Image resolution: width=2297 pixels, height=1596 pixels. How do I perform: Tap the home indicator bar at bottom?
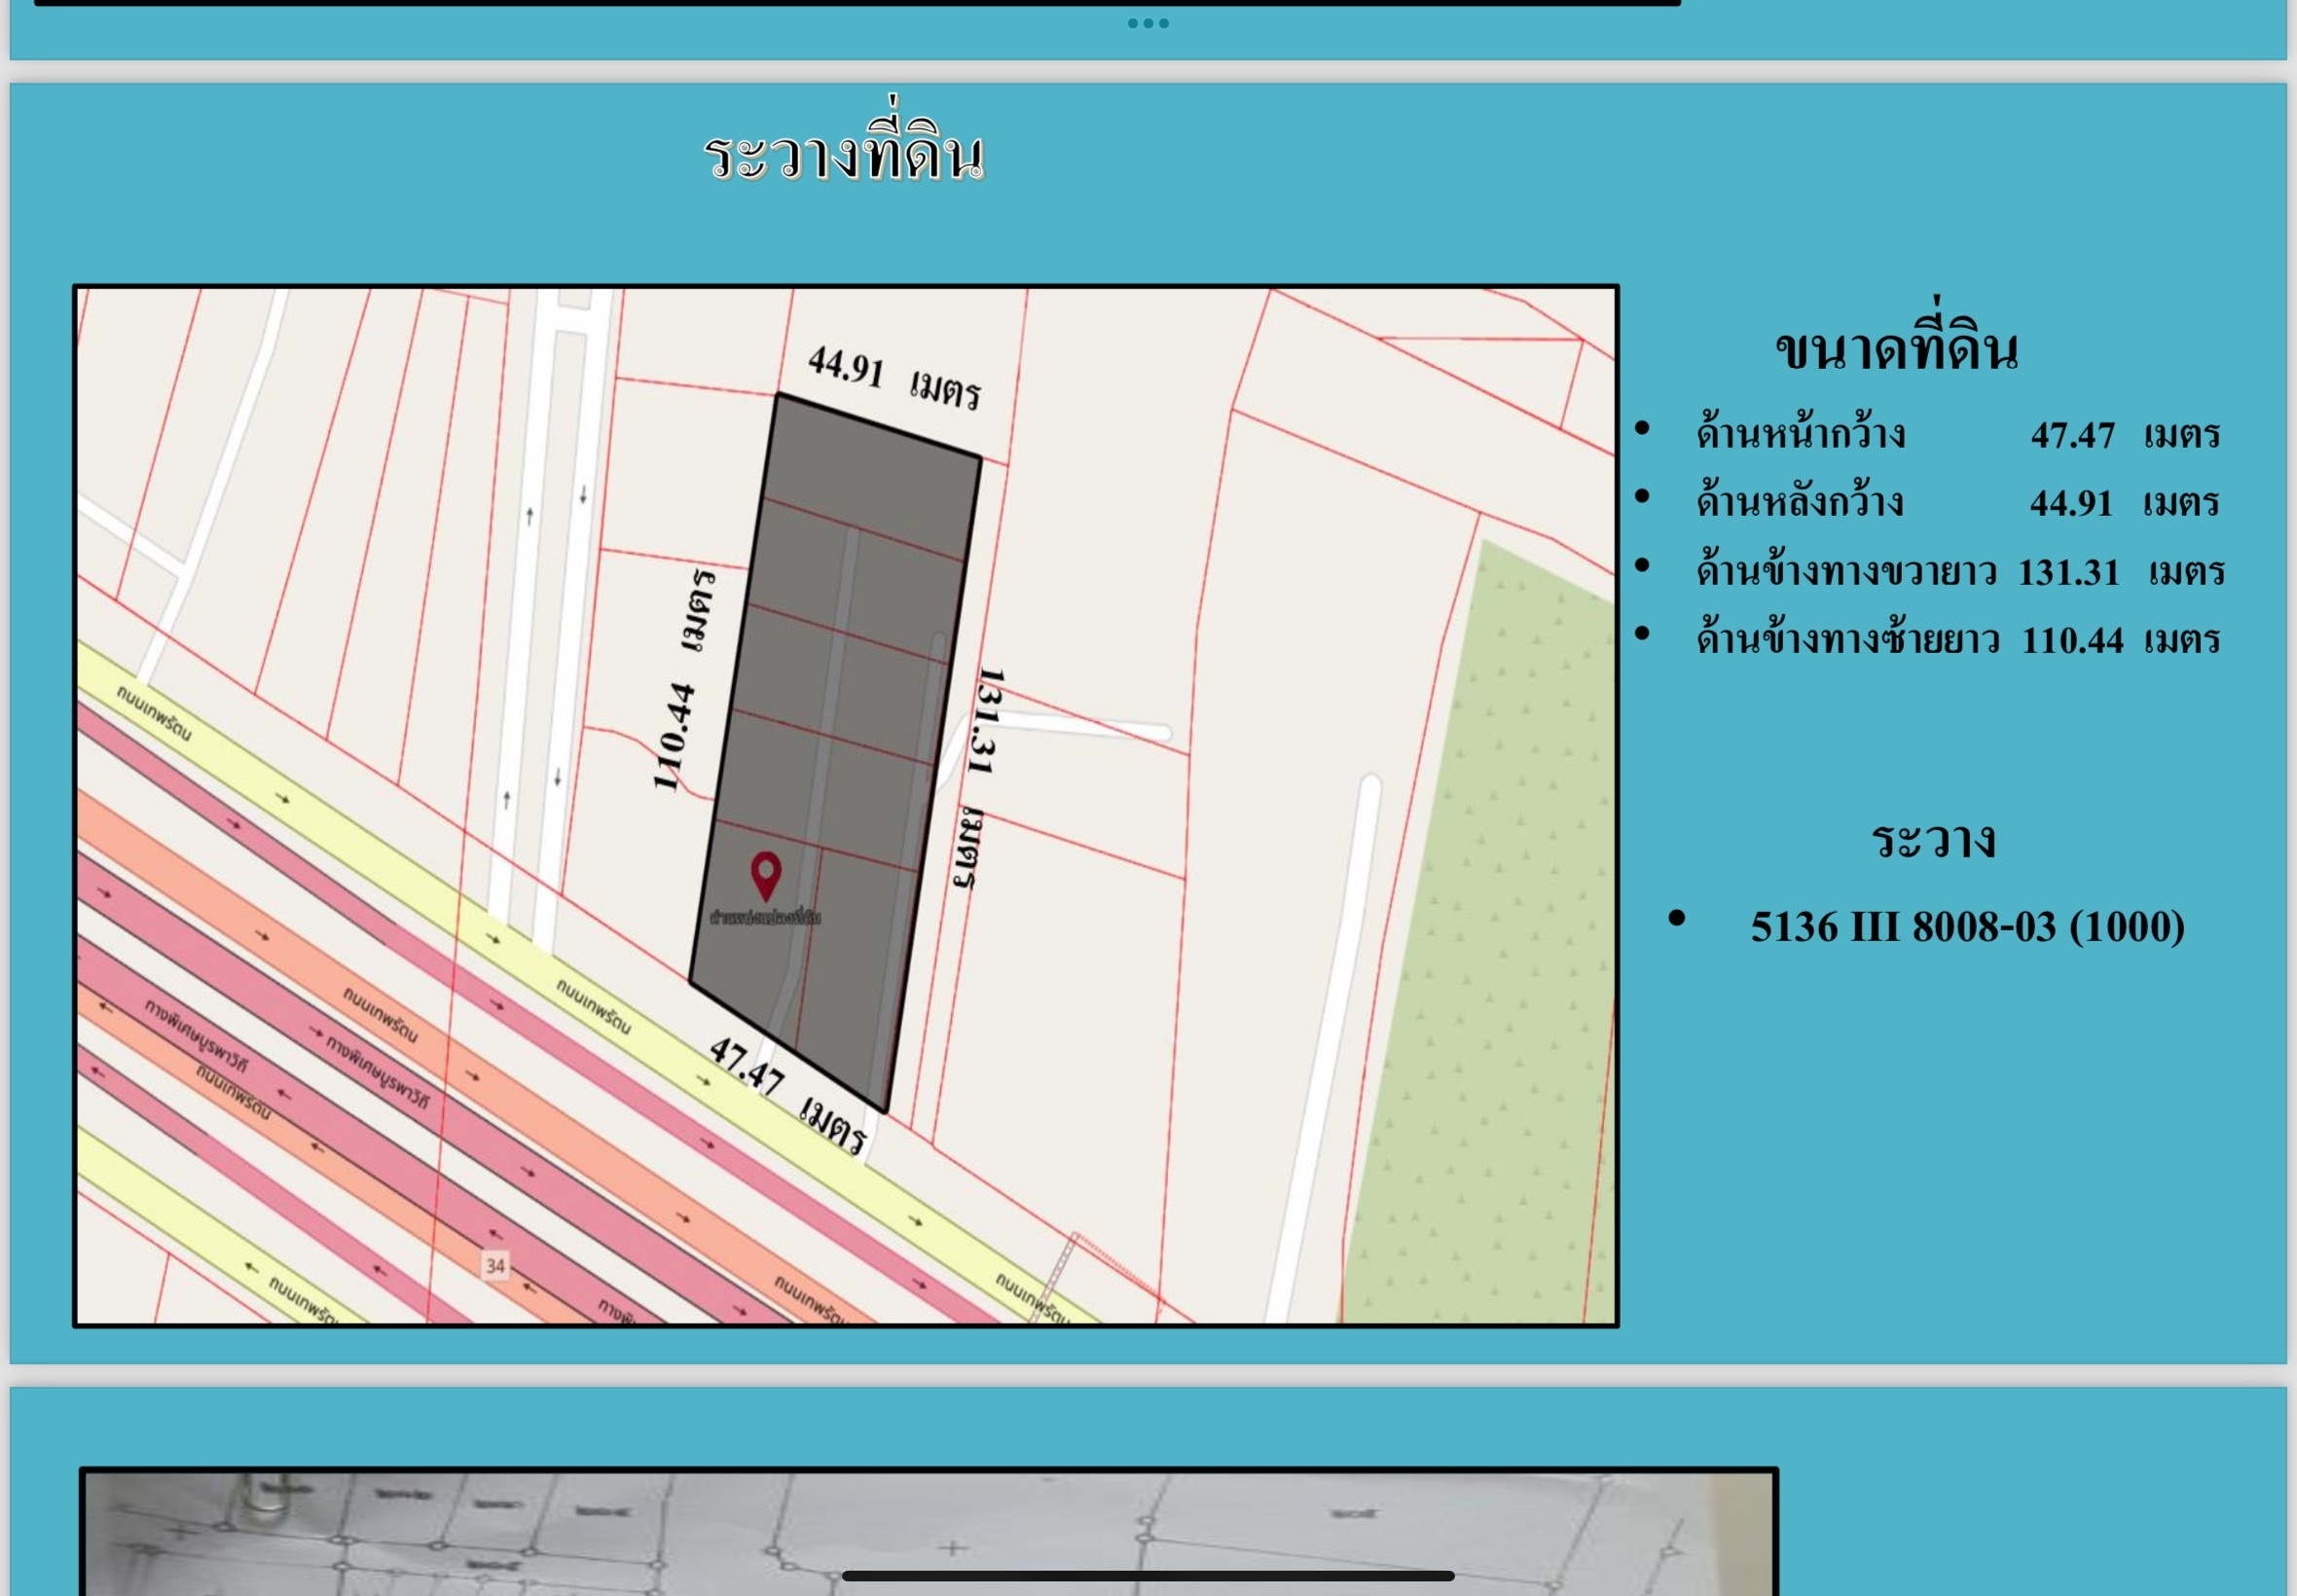[x=1148, y=1576]
